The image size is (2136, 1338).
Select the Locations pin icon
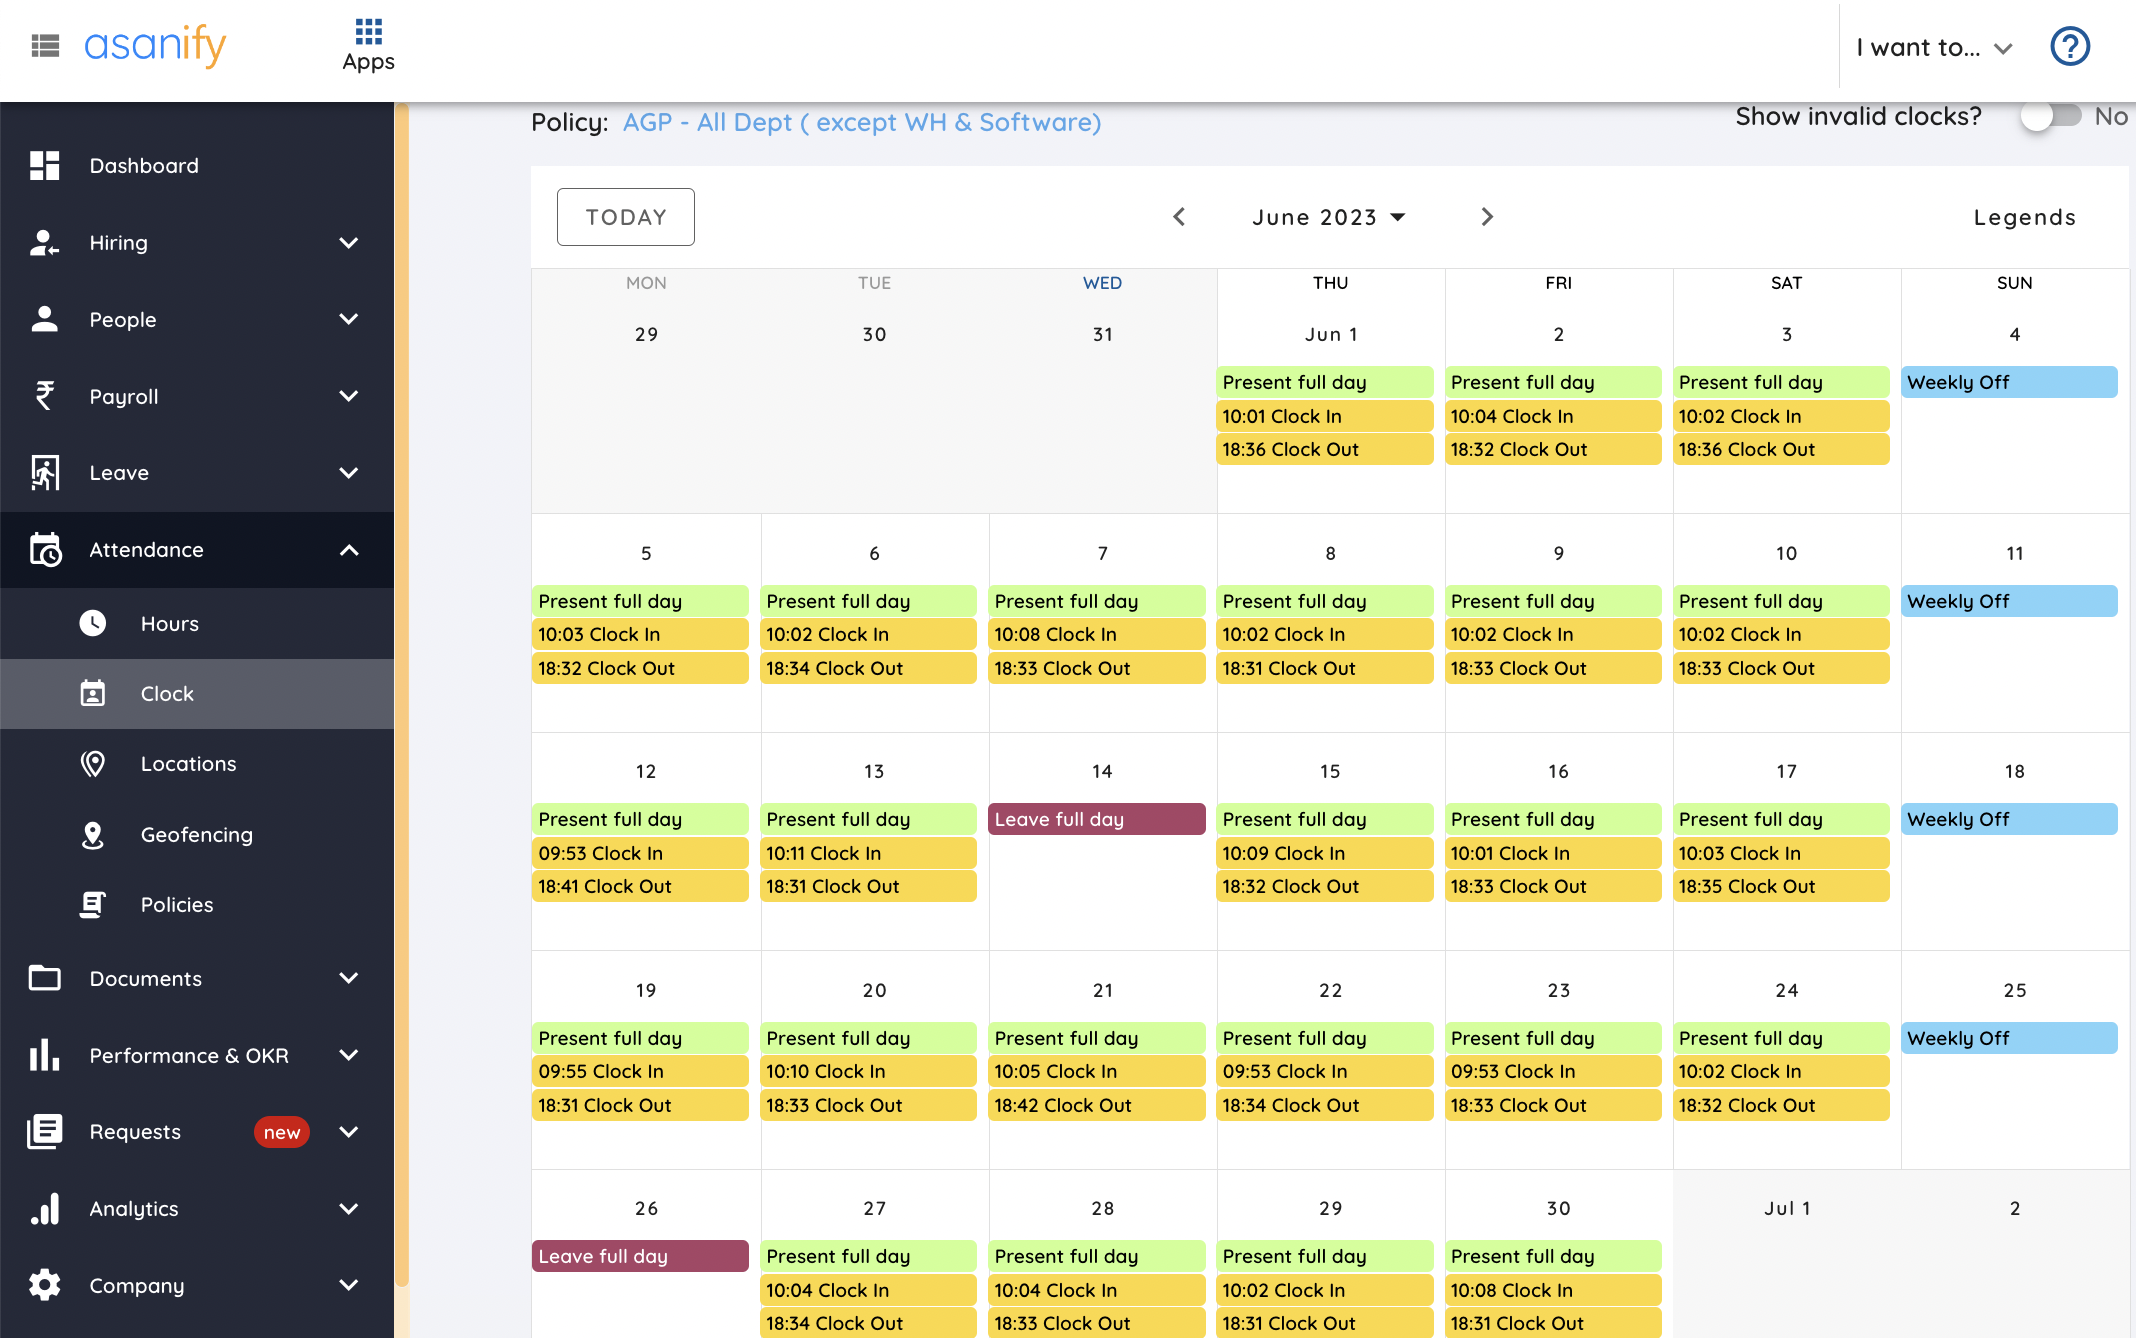tap(92, 764)
